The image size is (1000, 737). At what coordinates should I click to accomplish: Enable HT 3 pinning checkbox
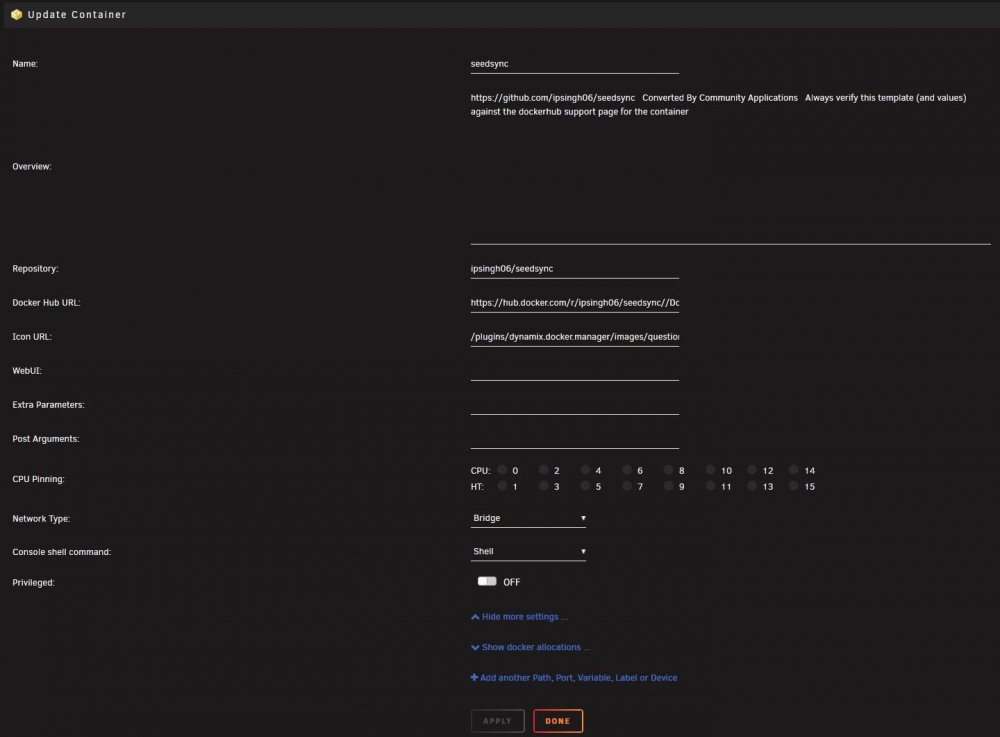click(x=543, y=486)
